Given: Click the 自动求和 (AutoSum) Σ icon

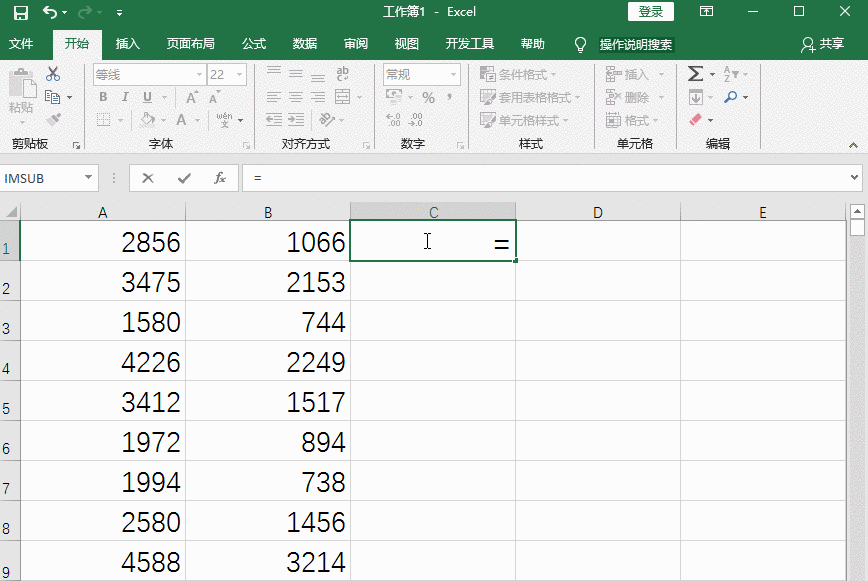Looking at the screenshot, I should (696, 73).
